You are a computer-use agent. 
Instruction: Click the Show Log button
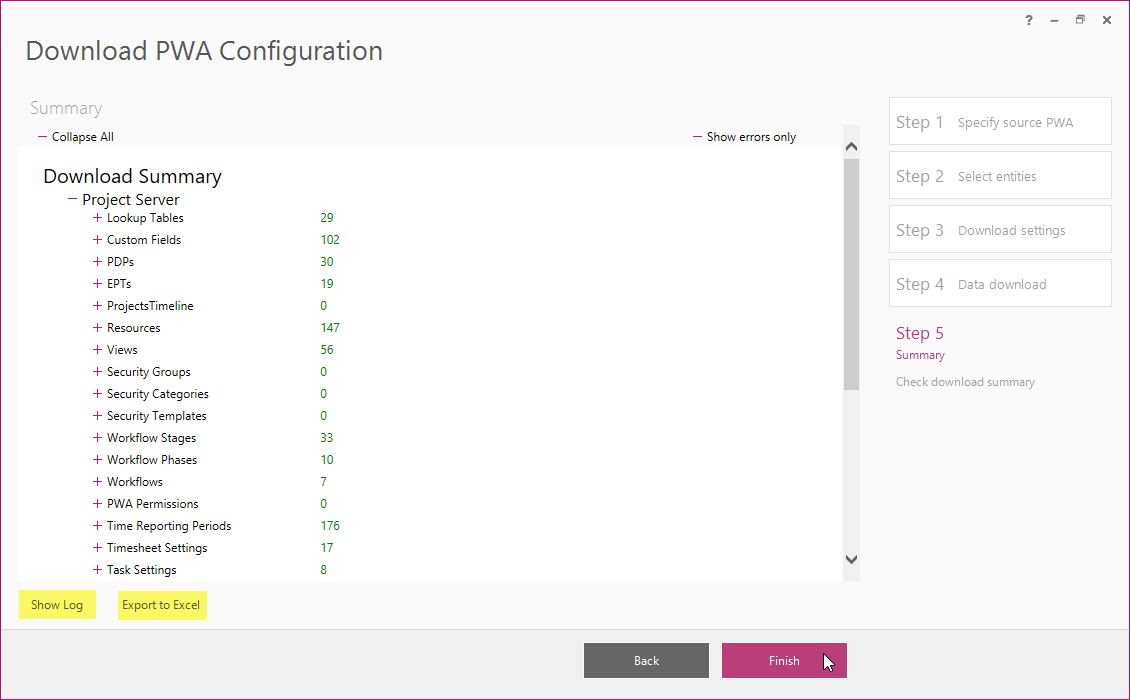tap(57, 605)
